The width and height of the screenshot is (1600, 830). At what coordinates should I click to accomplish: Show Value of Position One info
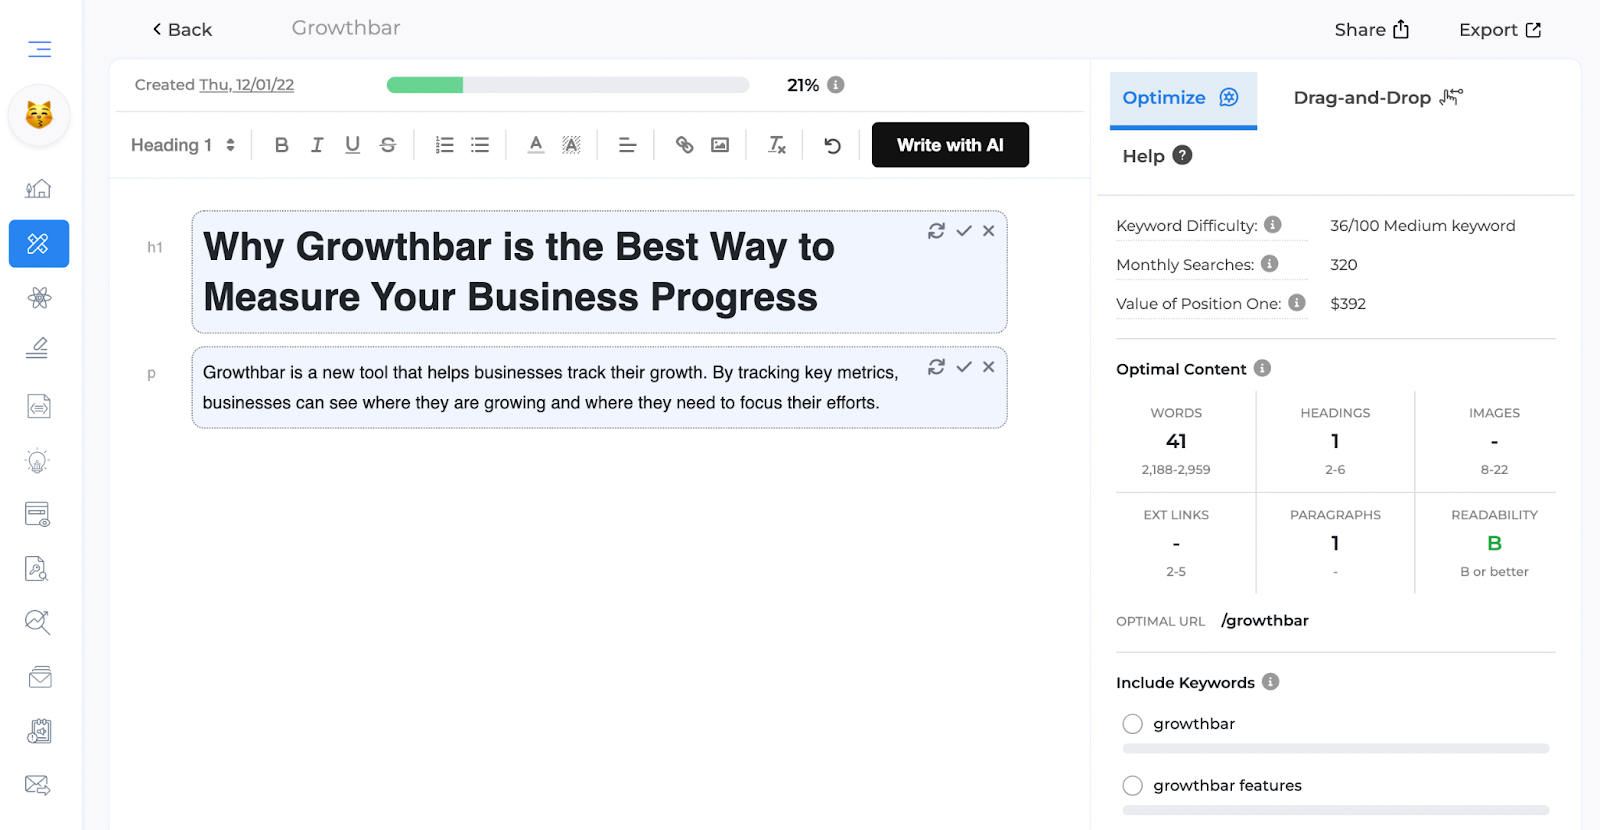pos(1297,303)
